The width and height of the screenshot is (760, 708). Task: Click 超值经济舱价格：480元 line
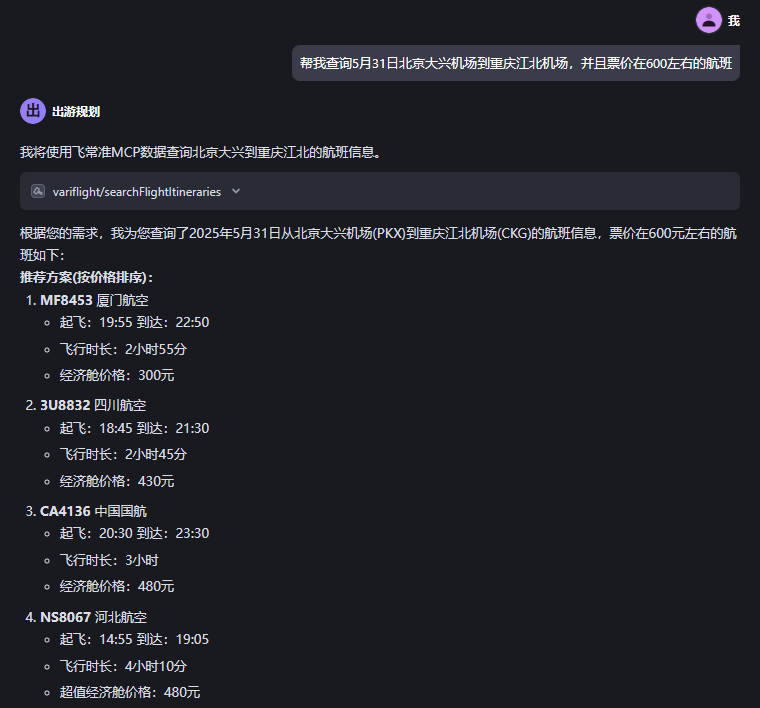[130, 692]
